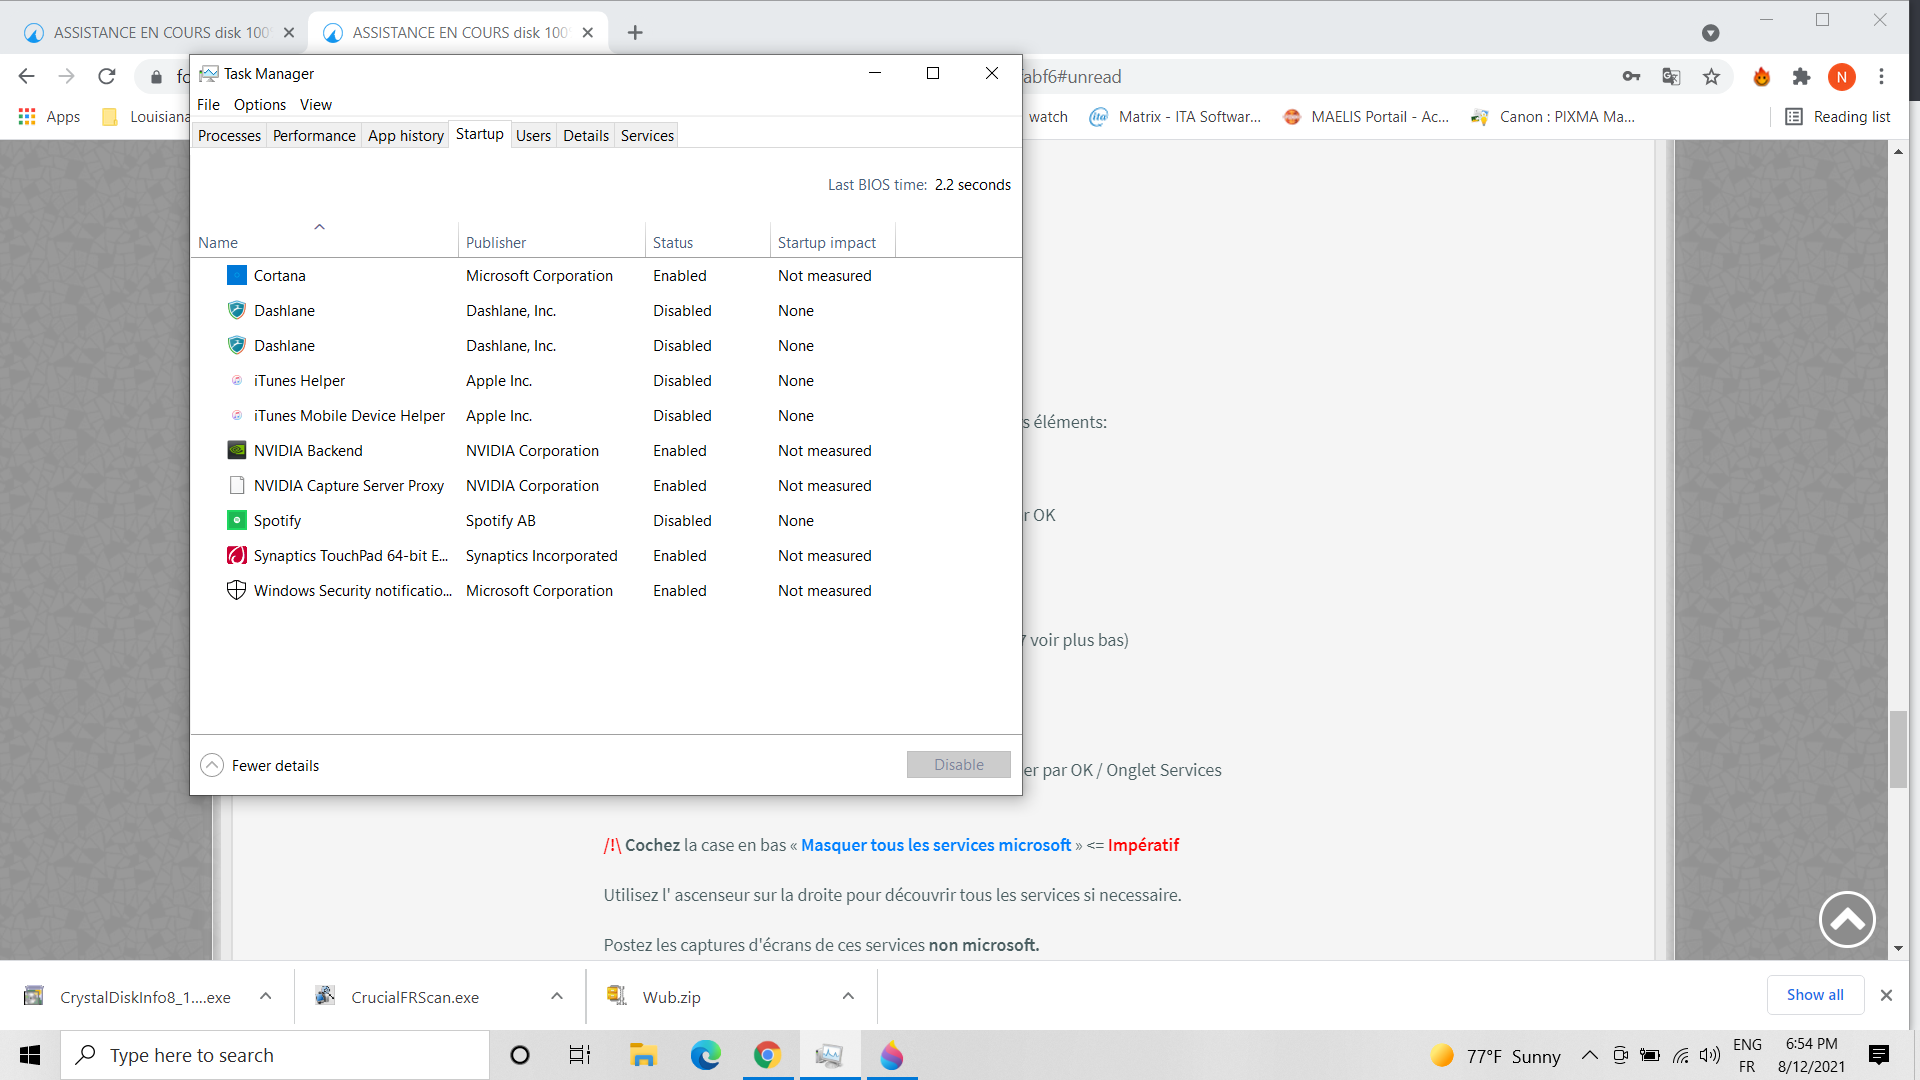
Task: Expand options for CrystalDiskInfo download
Action: (265, 996)
